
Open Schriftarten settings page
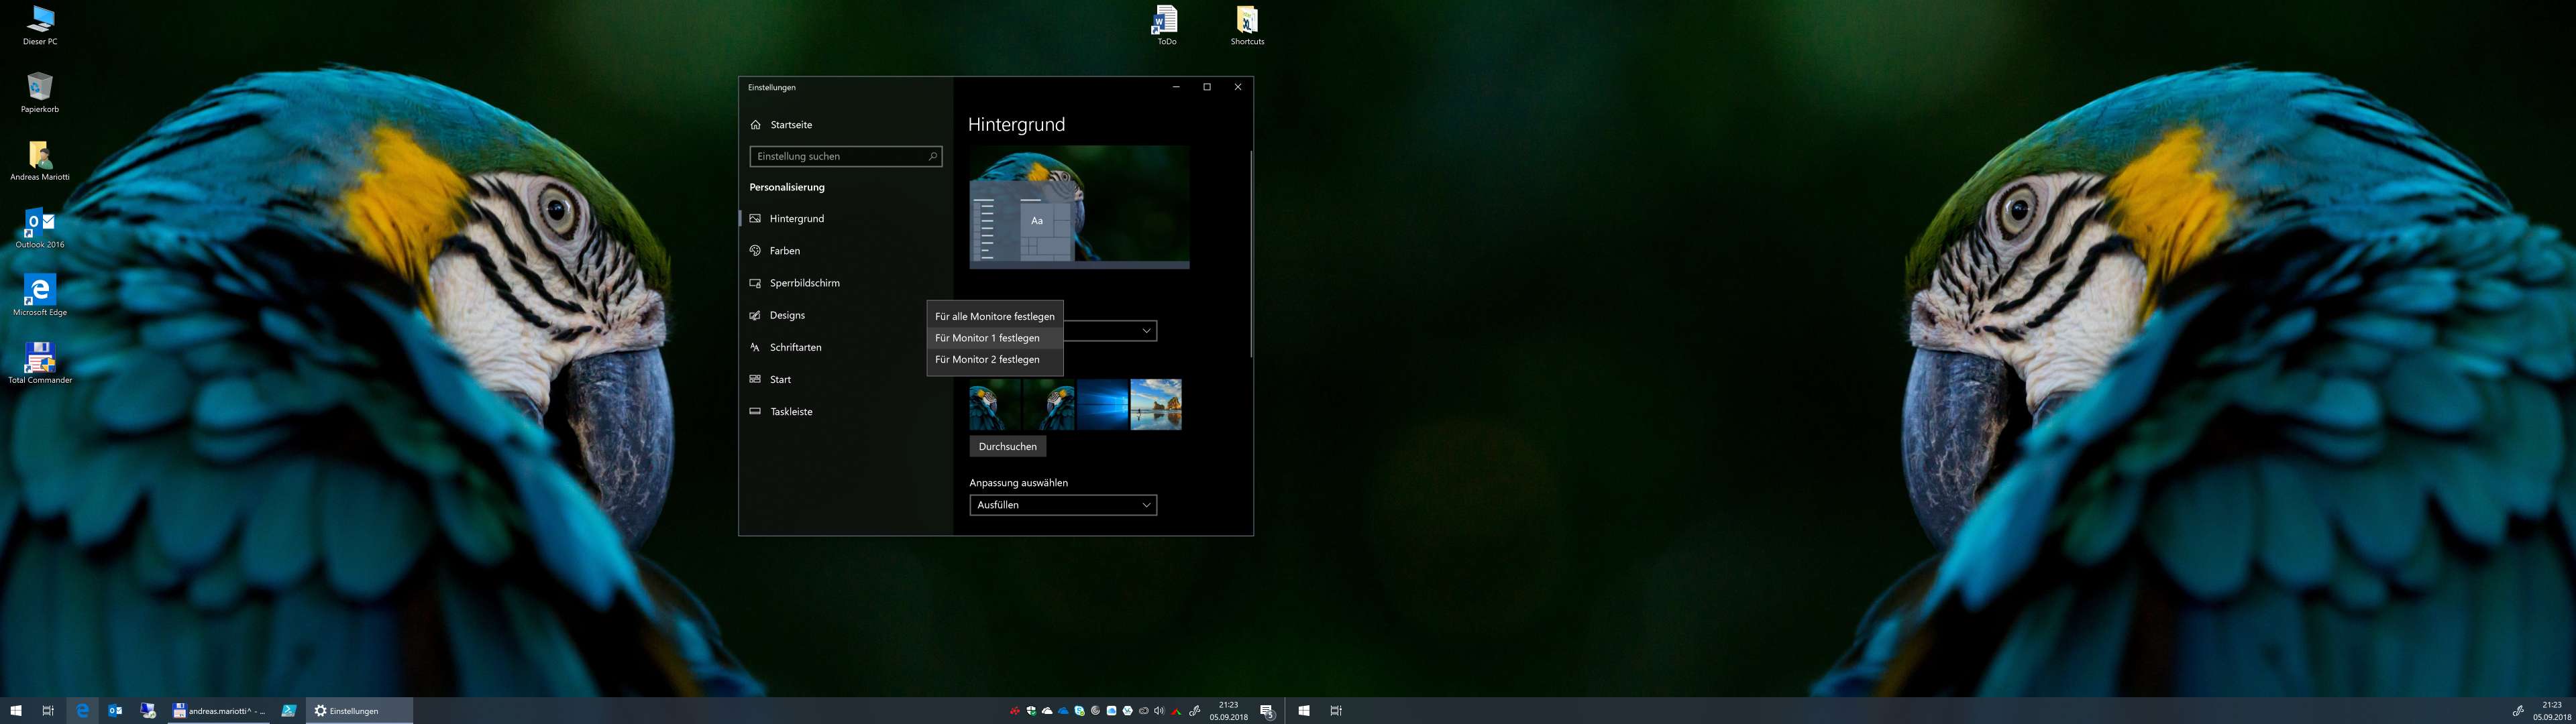pyautogui.click(x=795, y=347)
